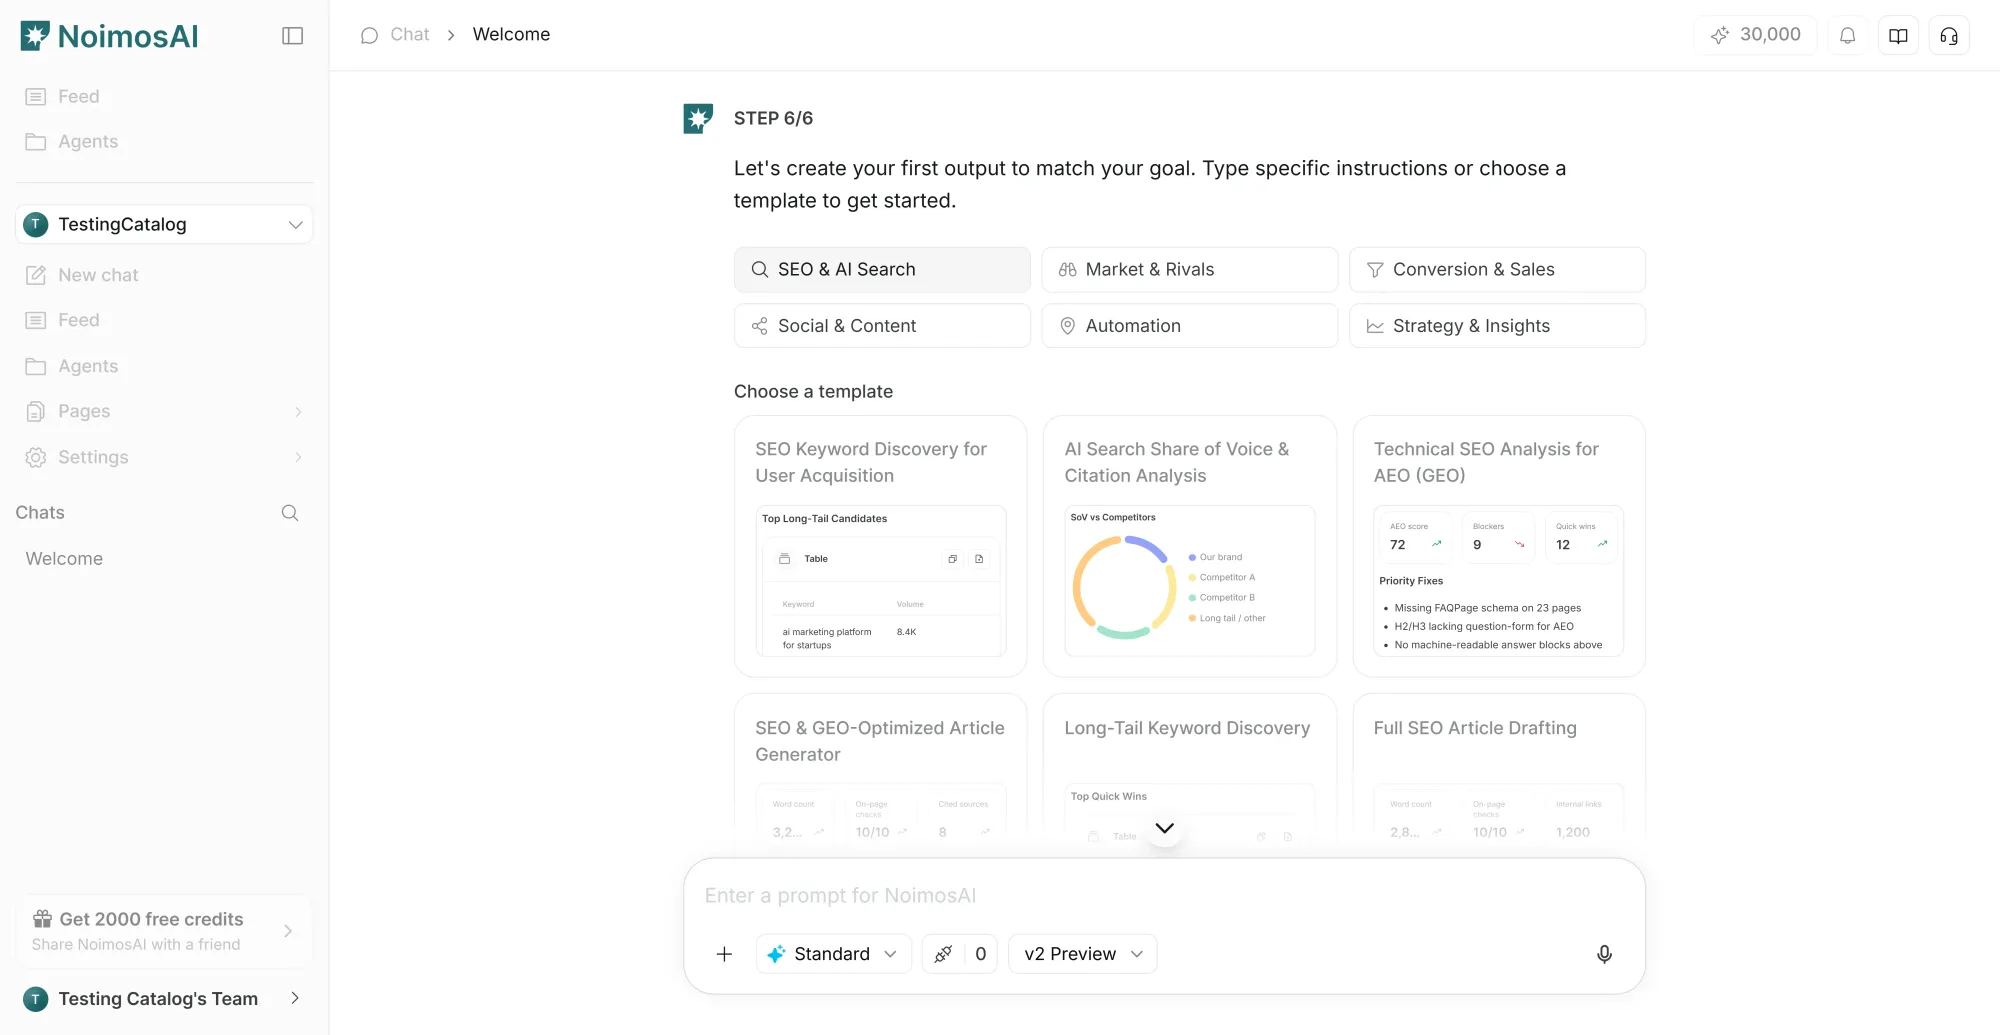Viewport: 2000px width, 1035px height.
Task: Click the microphone voice input icon
Action: 1604,954
